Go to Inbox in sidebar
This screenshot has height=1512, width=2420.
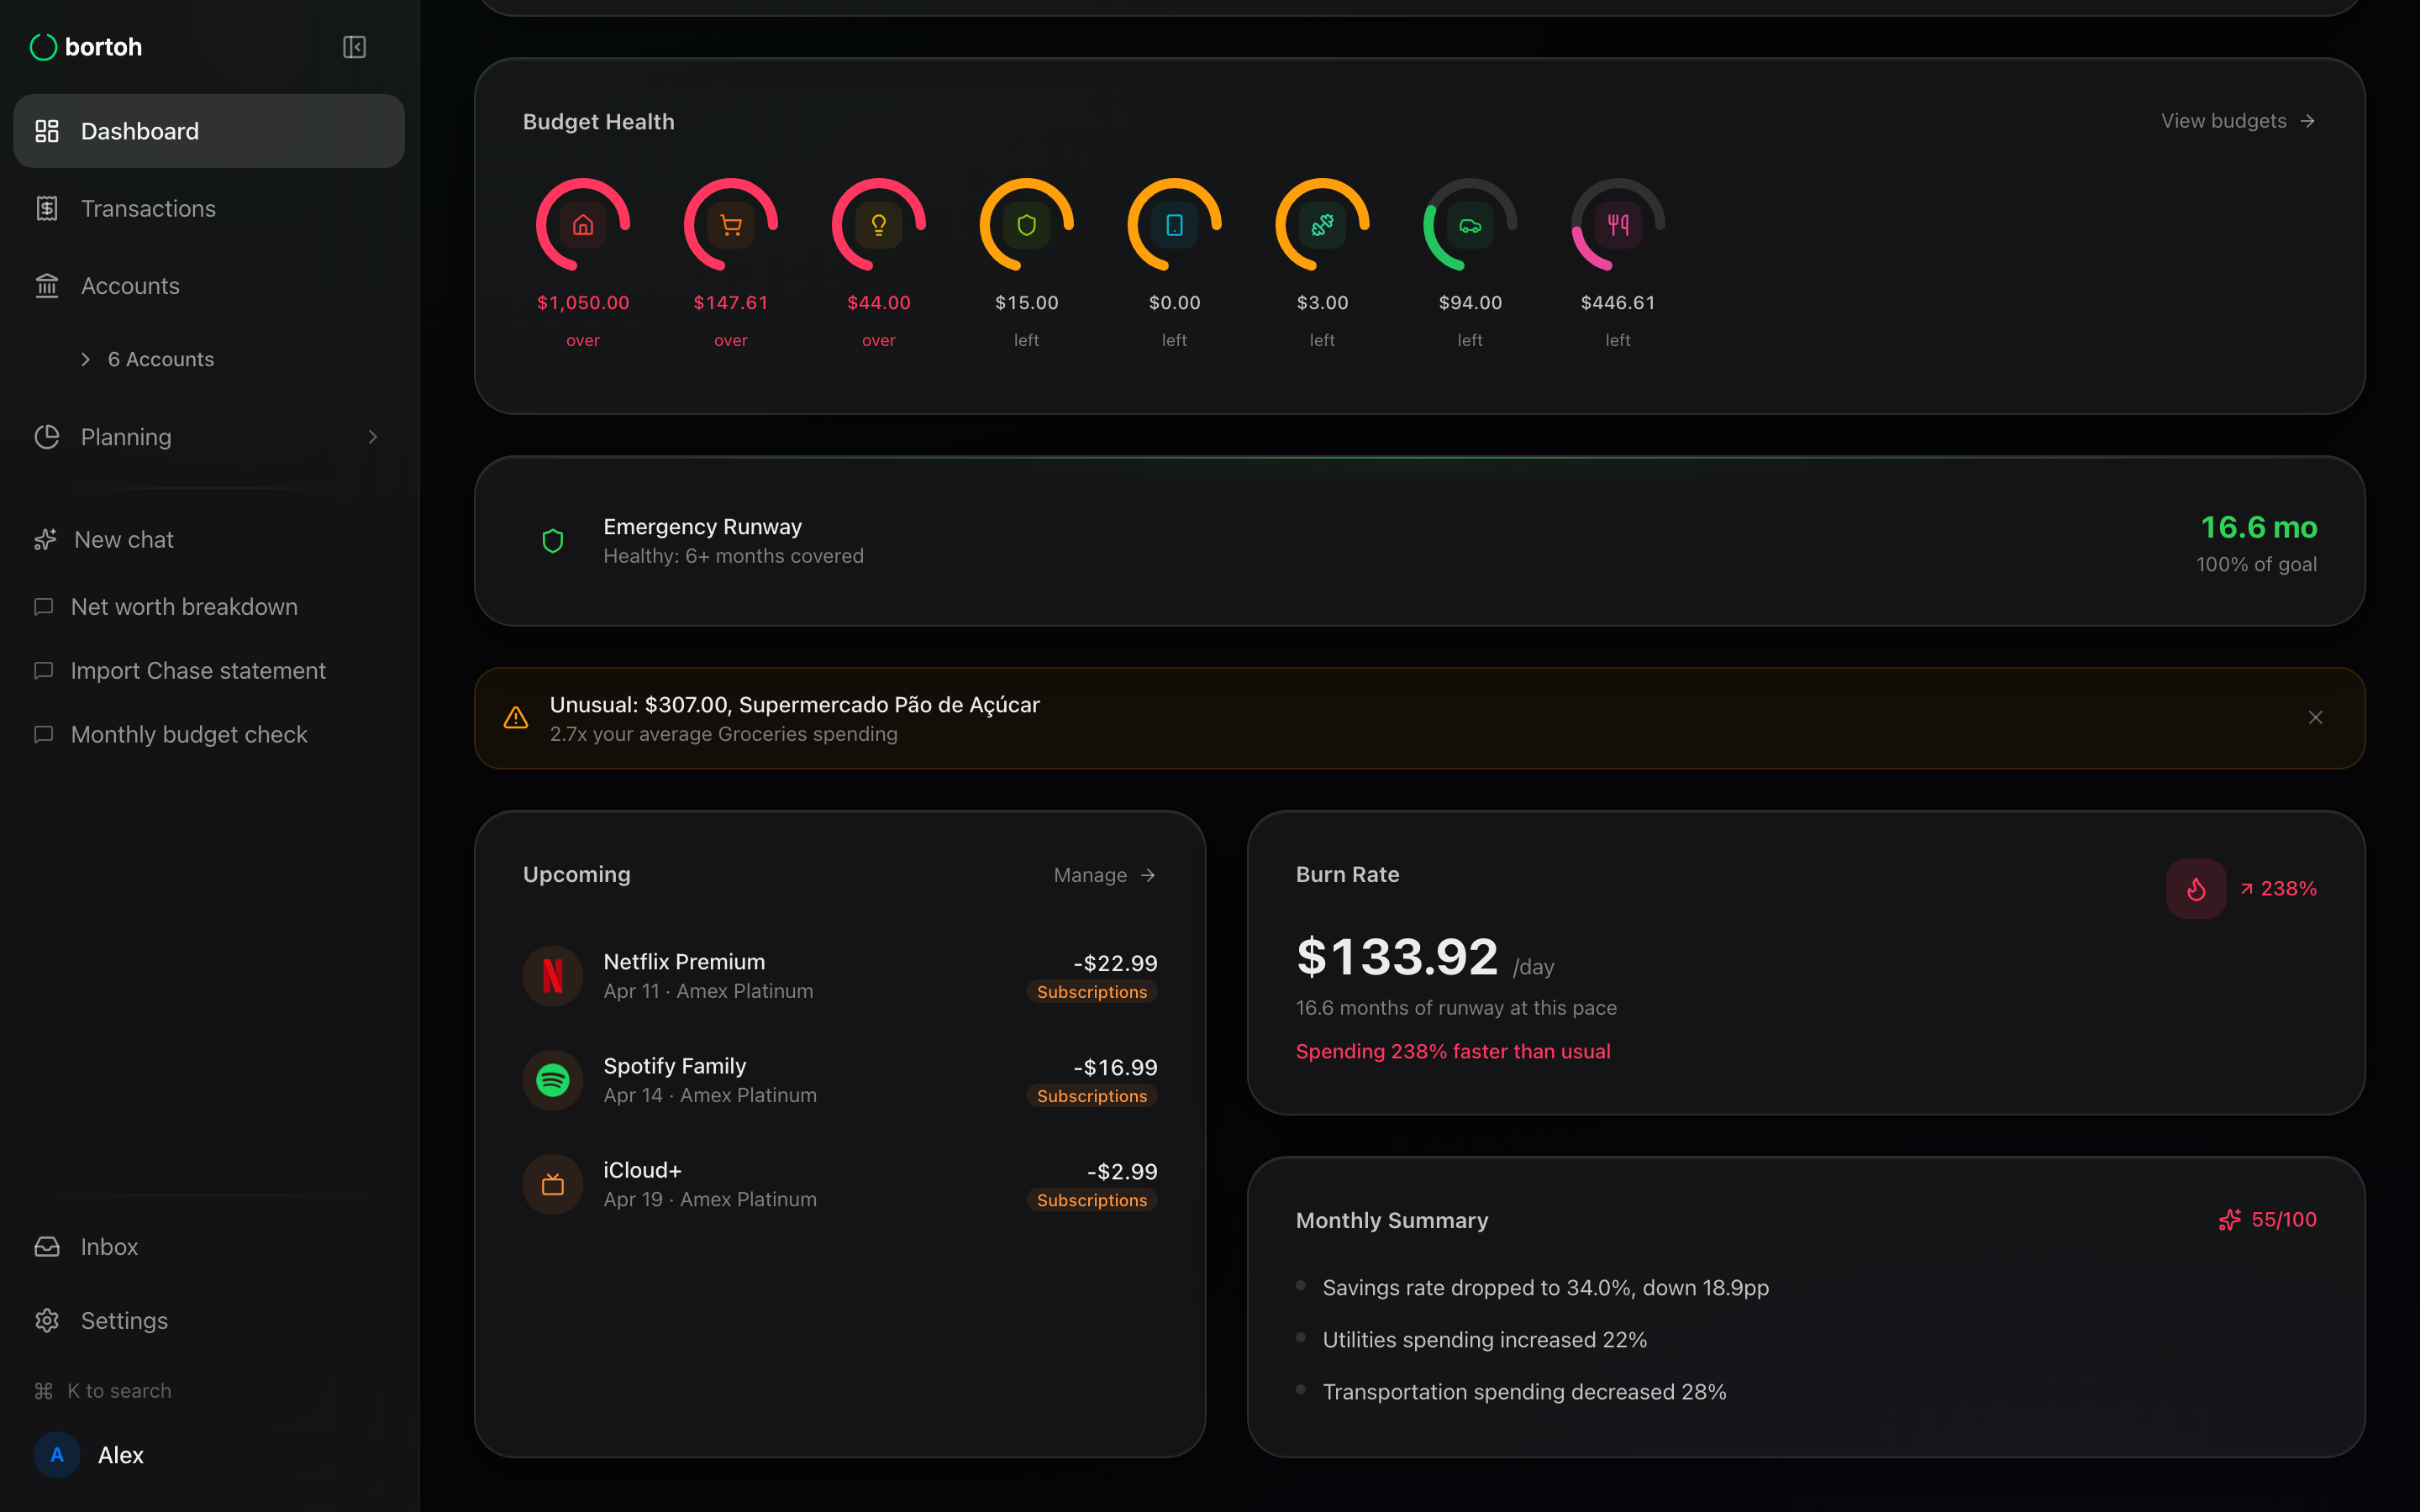pos(109,1246)
